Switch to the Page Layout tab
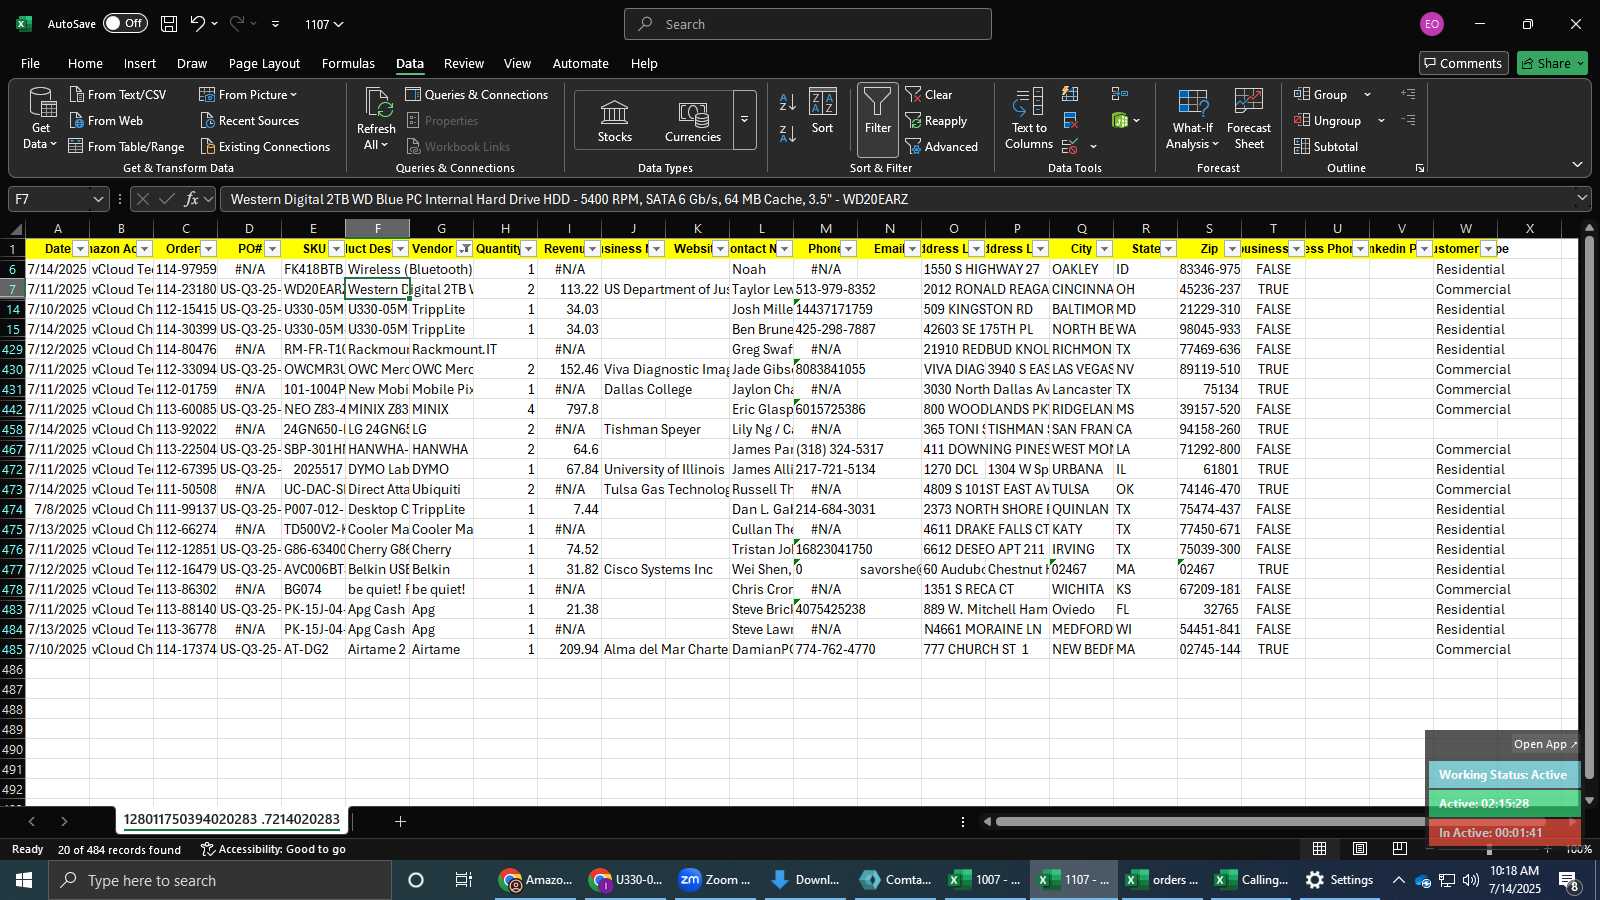Image resolution: width=1600 pixels, height=900 pixels. [x=264, y=63]
